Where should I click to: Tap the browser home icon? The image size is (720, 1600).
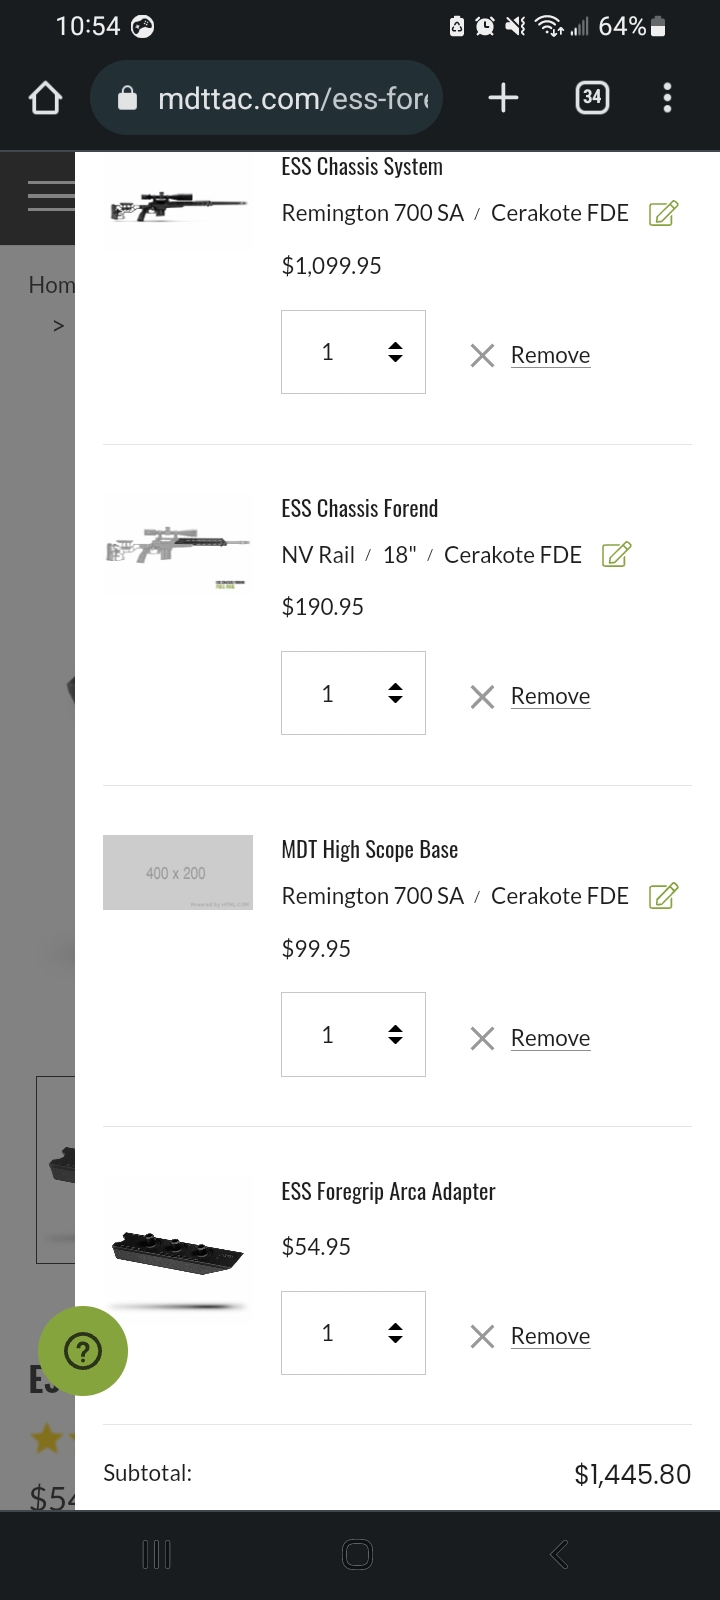tap(46, 97)
